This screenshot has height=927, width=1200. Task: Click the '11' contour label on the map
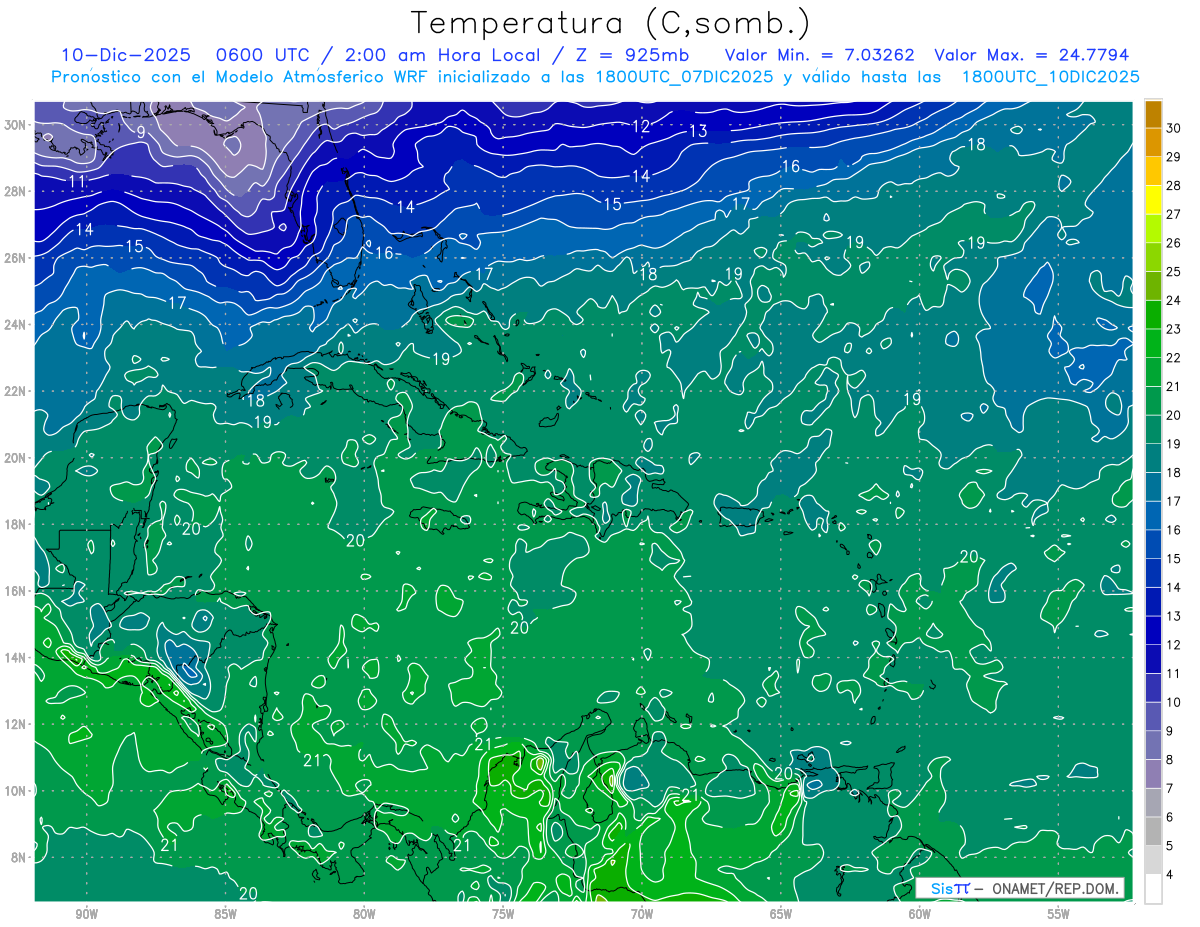coord(77,181)
